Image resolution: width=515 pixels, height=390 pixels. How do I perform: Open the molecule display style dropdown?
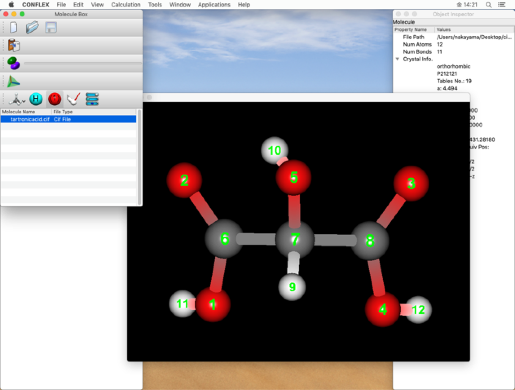pos(17,99)
